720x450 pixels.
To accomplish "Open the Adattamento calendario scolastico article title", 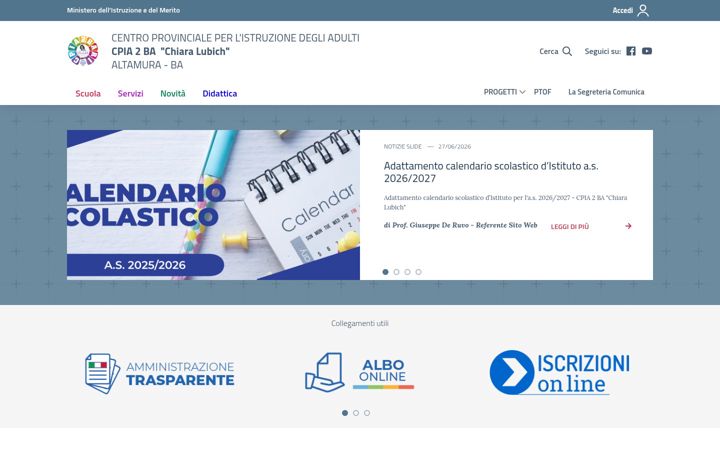I will (491, 172).
